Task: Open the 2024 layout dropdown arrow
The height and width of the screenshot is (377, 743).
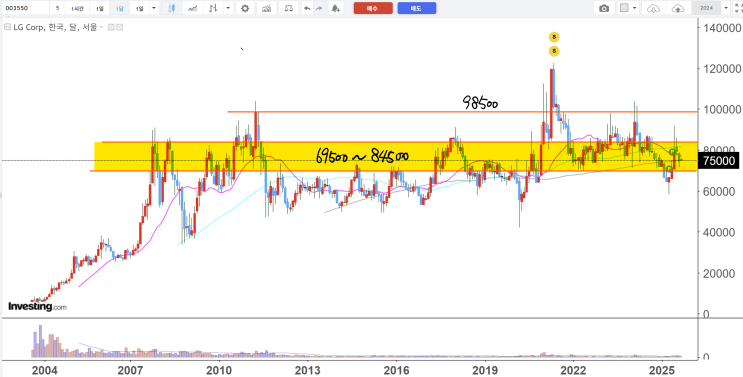Action: (x=725, y=8)
